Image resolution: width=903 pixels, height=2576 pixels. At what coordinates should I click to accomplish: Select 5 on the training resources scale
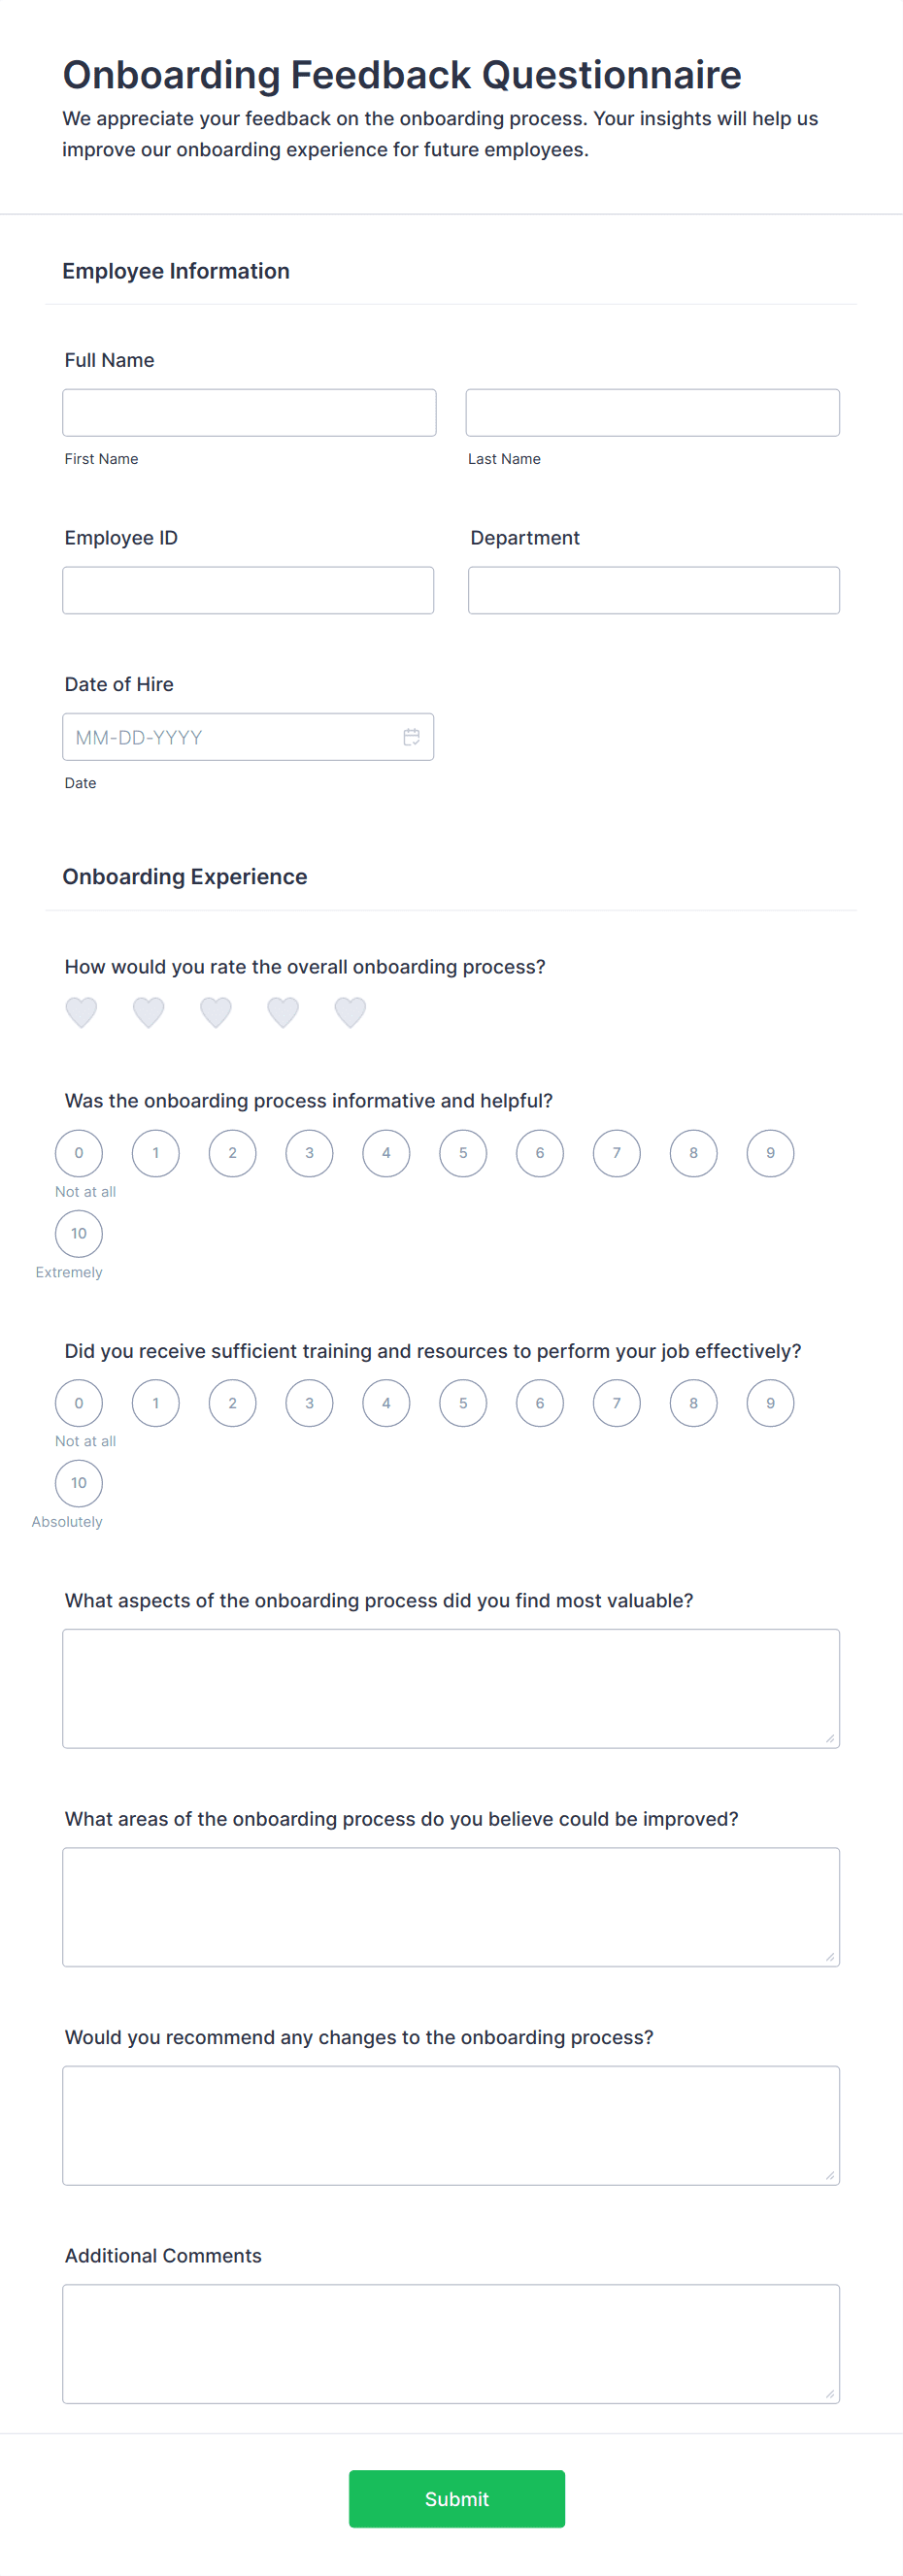coord(462,1402)
